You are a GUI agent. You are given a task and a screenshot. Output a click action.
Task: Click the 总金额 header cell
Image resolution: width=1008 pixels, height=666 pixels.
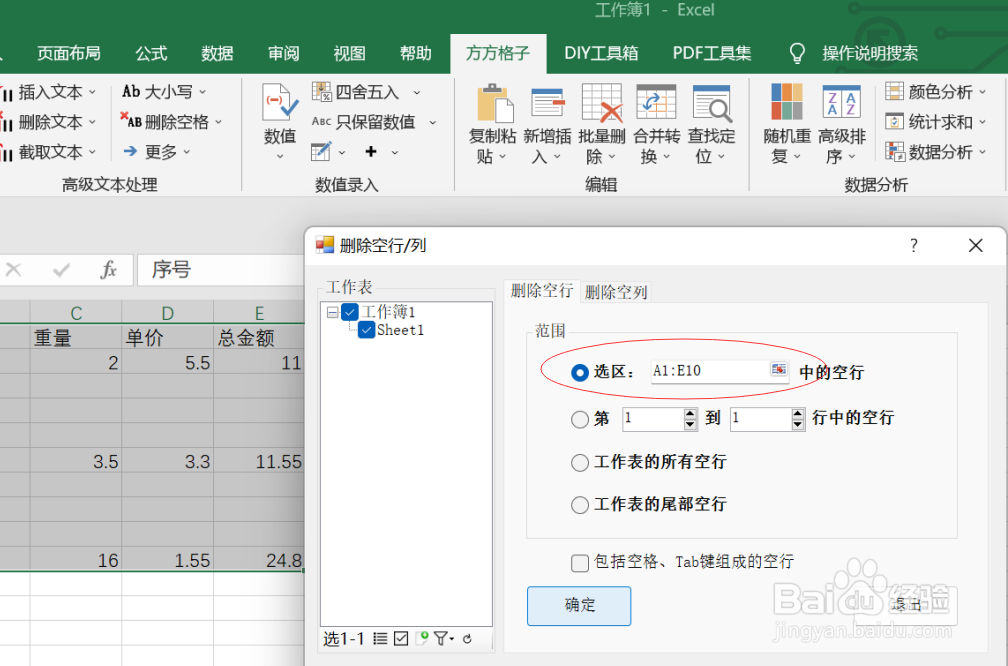[258, 337]
